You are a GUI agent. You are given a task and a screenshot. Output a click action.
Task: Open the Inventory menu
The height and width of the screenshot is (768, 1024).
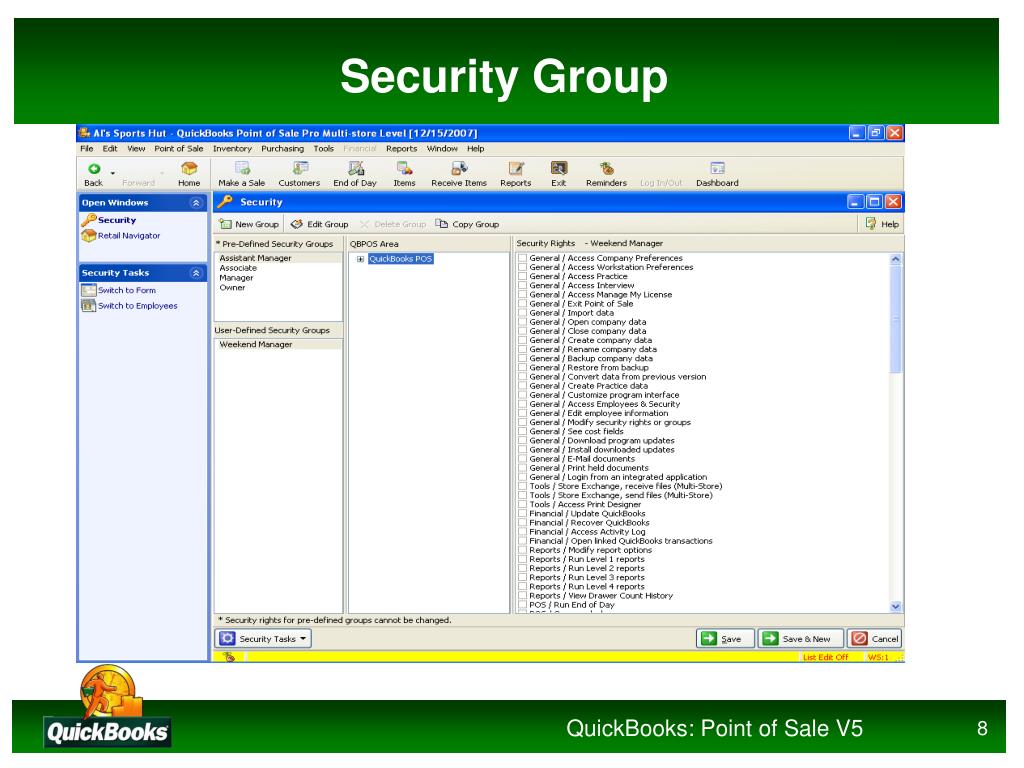[x=232, y=149]
